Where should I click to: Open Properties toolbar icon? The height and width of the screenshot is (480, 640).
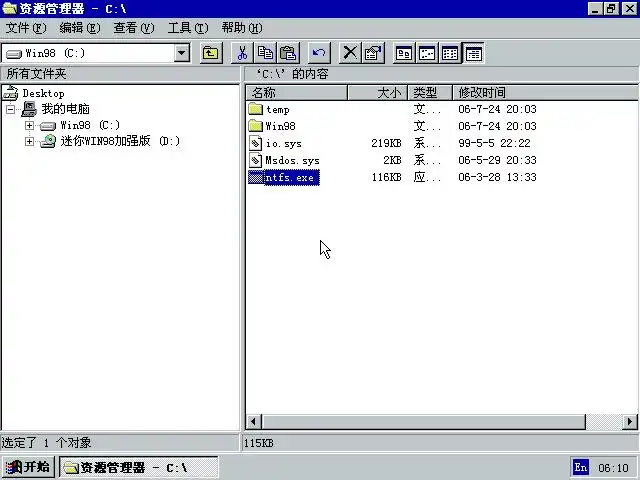pyautogui.click(x=373, y=53)
